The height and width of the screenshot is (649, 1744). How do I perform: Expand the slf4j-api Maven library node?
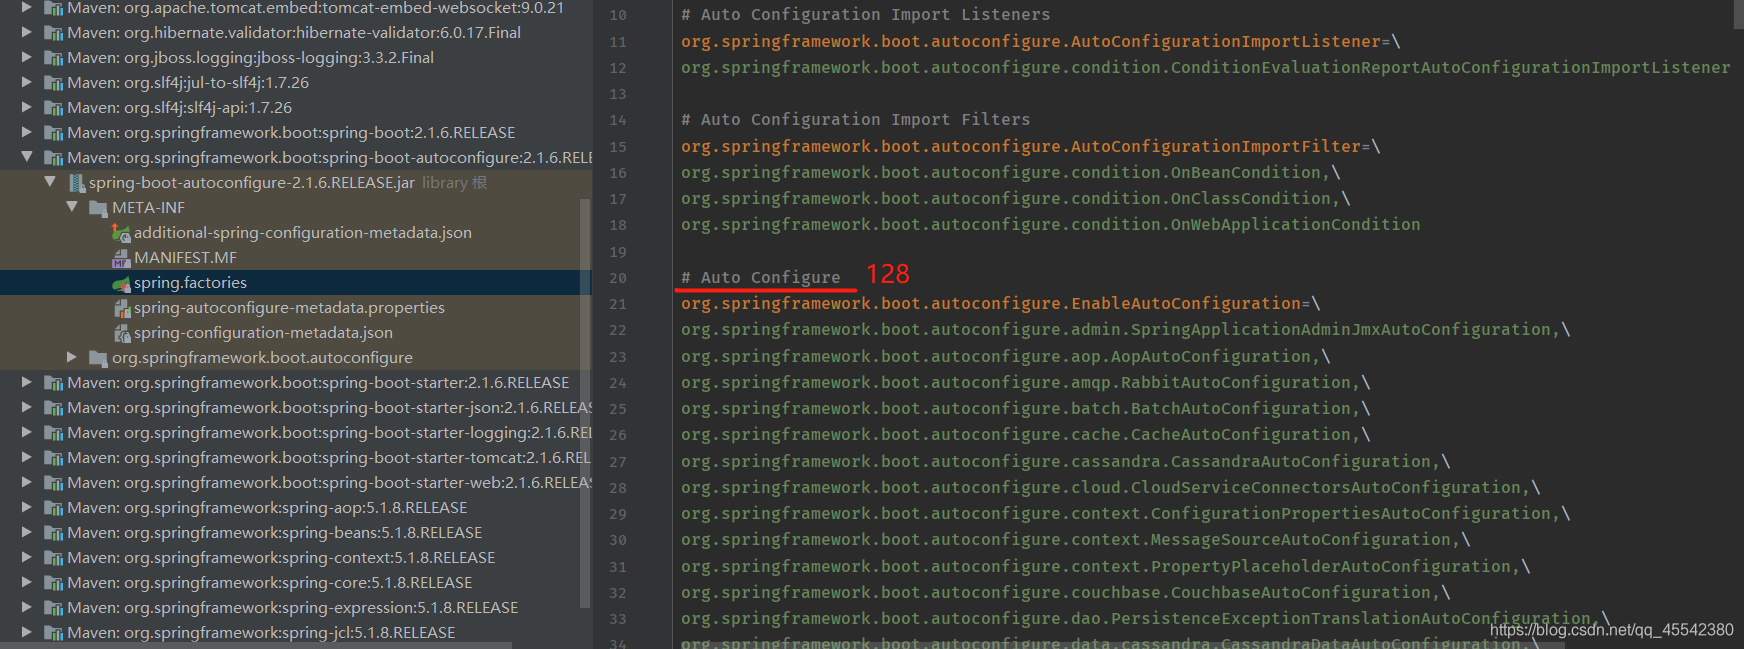tap(26, 108)
